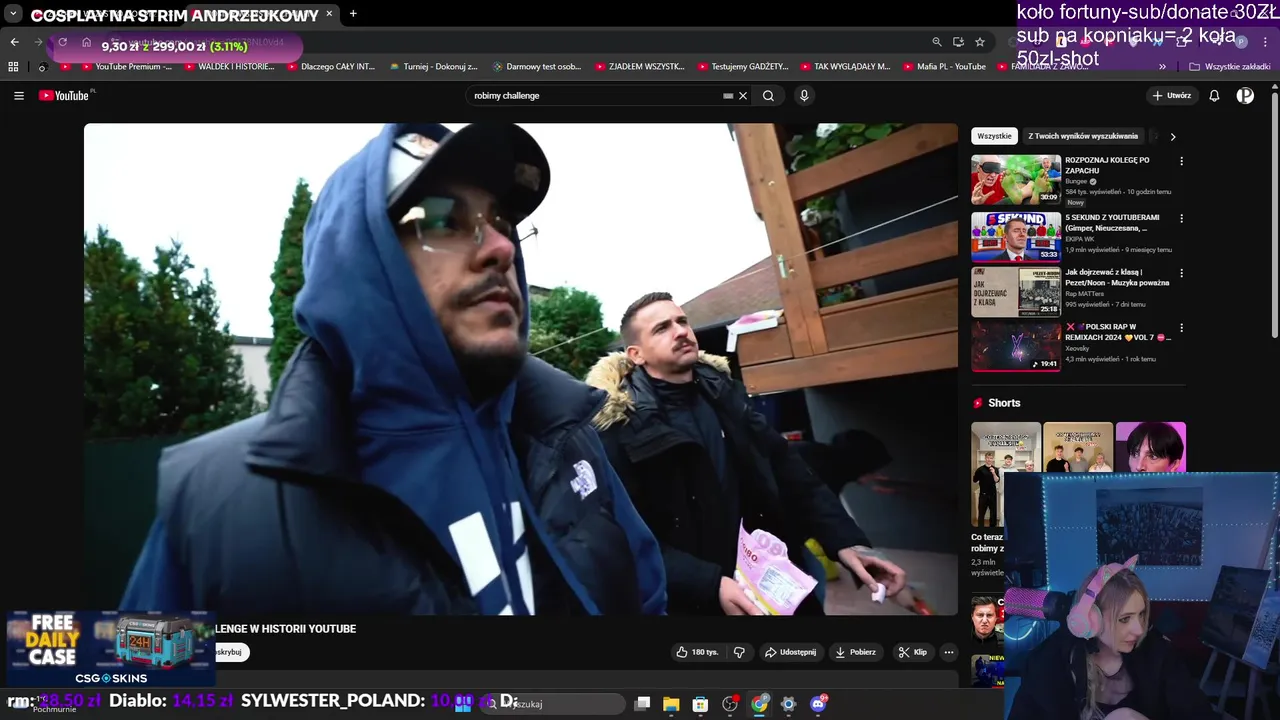Show more filter chips with the right arrow
Viewport: 1280px width, 720px height.
point(1173,136)
